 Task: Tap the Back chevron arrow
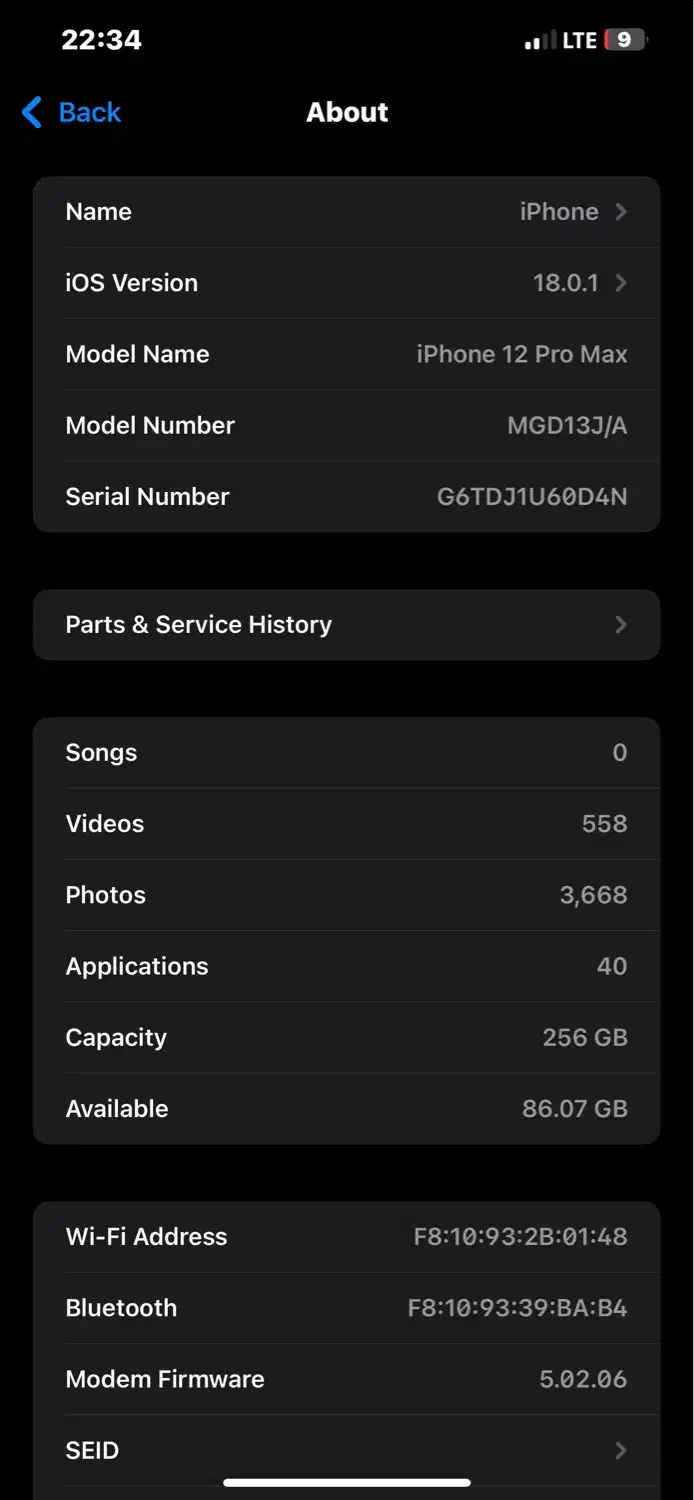(32, 112)
